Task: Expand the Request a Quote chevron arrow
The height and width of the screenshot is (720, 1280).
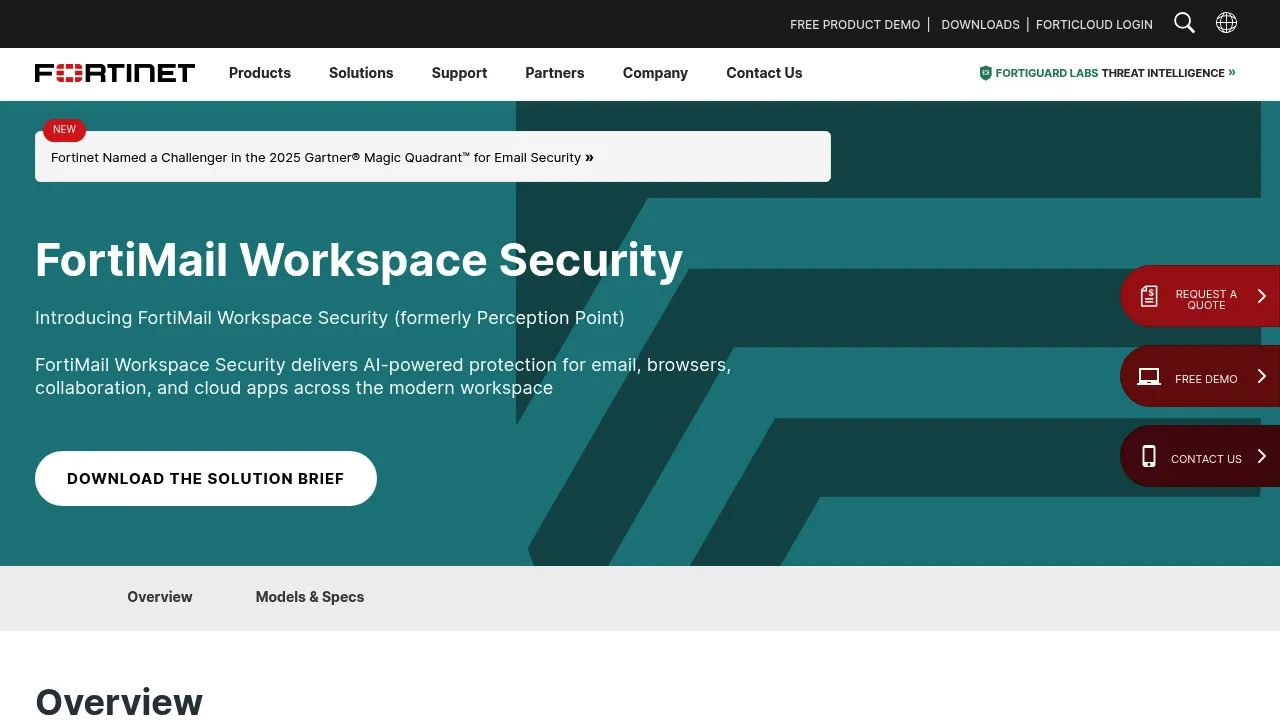Action: coord(1261,296)
